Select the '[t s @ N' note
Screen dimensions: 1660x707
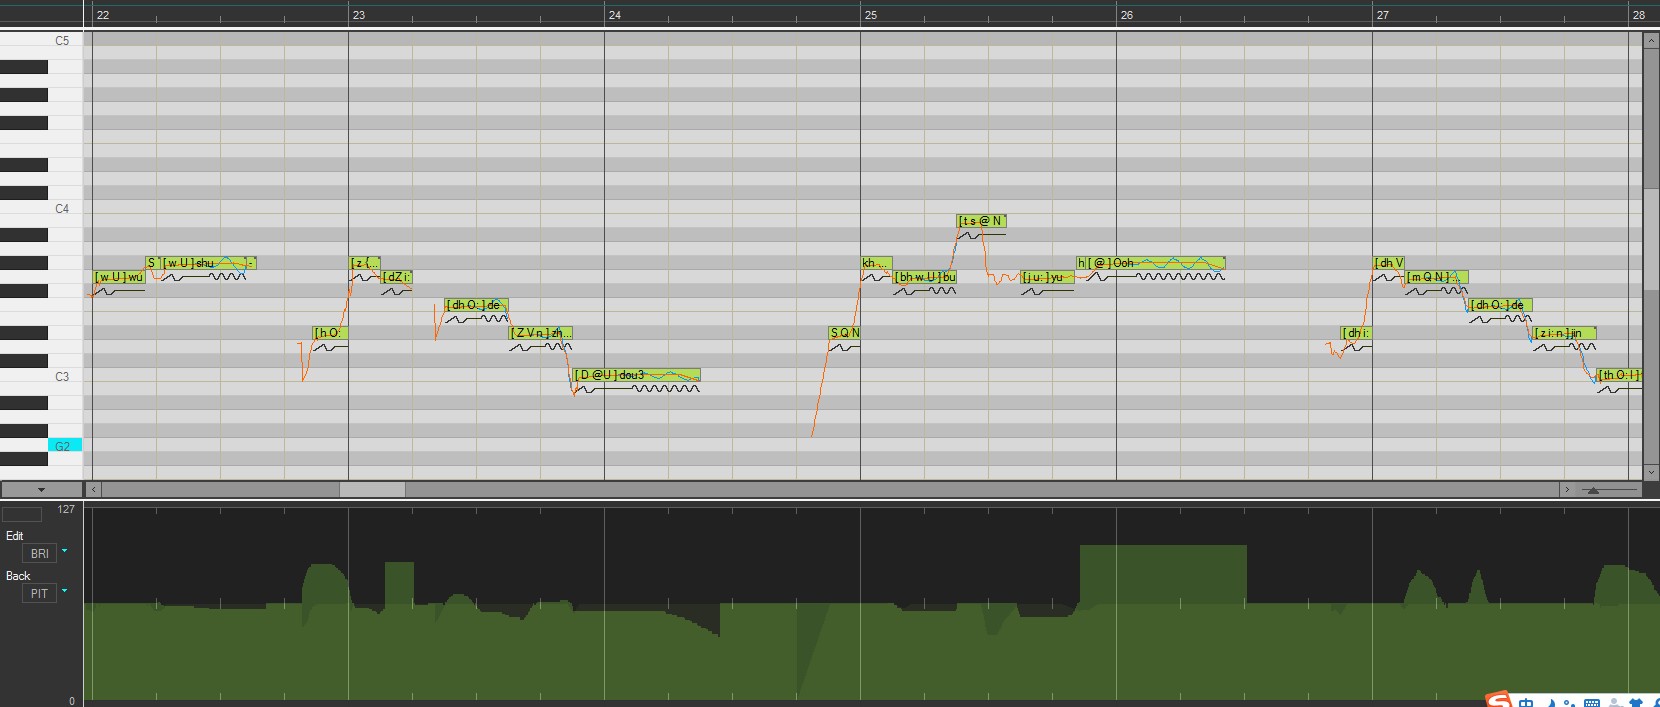(981, 221)
